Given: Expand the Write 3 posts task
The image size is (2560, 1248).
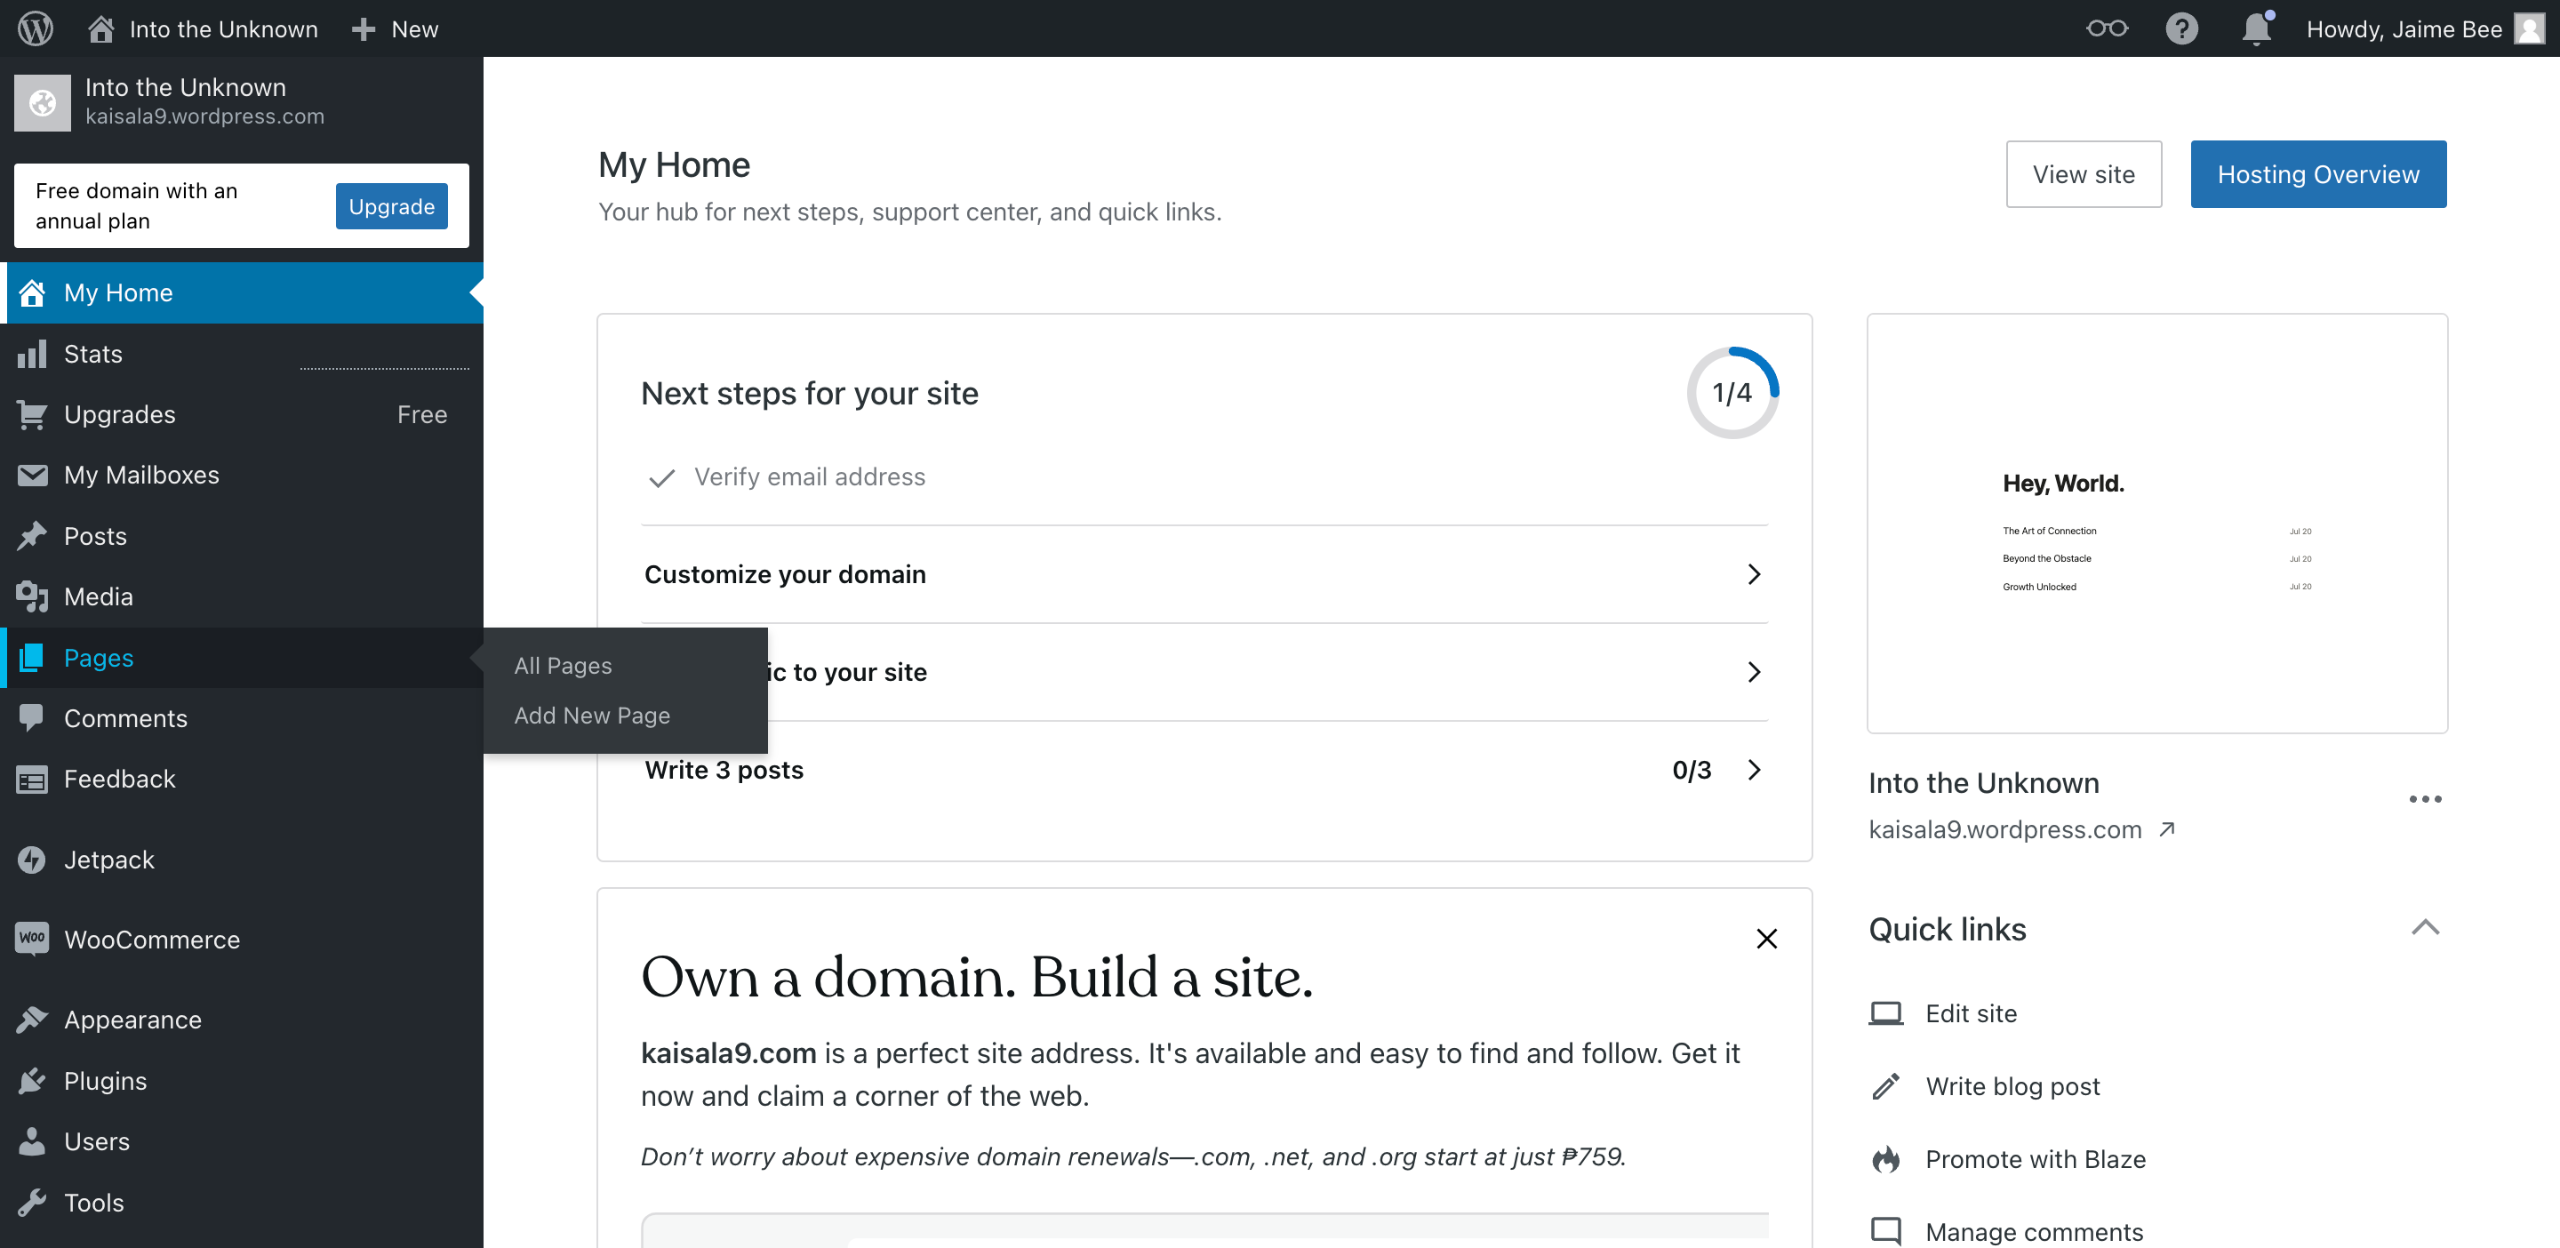Looking at the screenshot, I should pos(1753,770).
